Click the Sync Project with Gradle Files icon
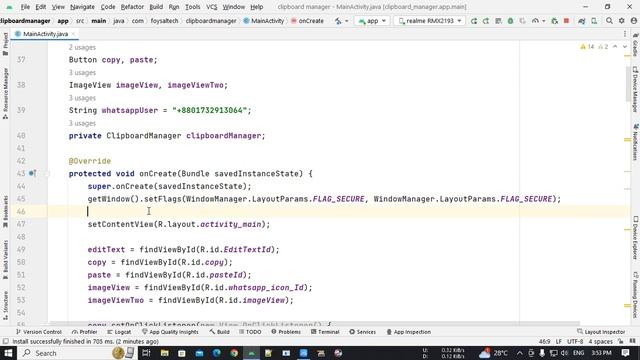Screen dimensions: 640x360 click(x=582, y=21)
